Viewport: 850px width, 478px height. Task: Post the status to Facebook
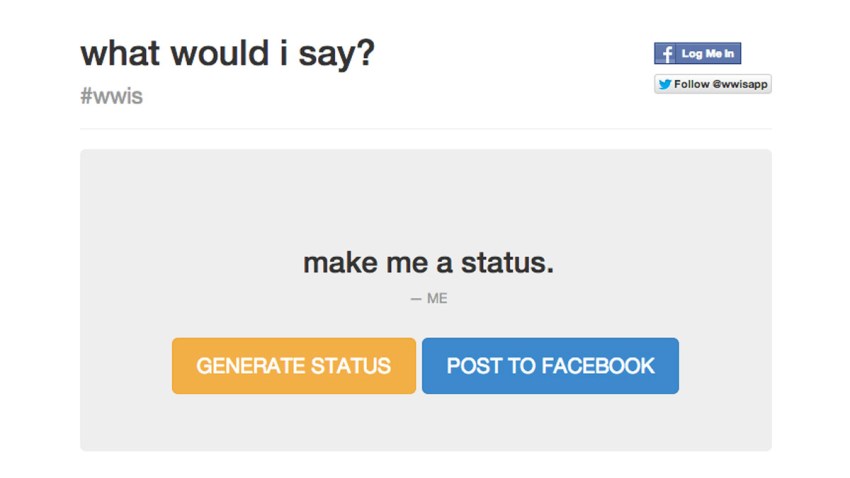550,366
